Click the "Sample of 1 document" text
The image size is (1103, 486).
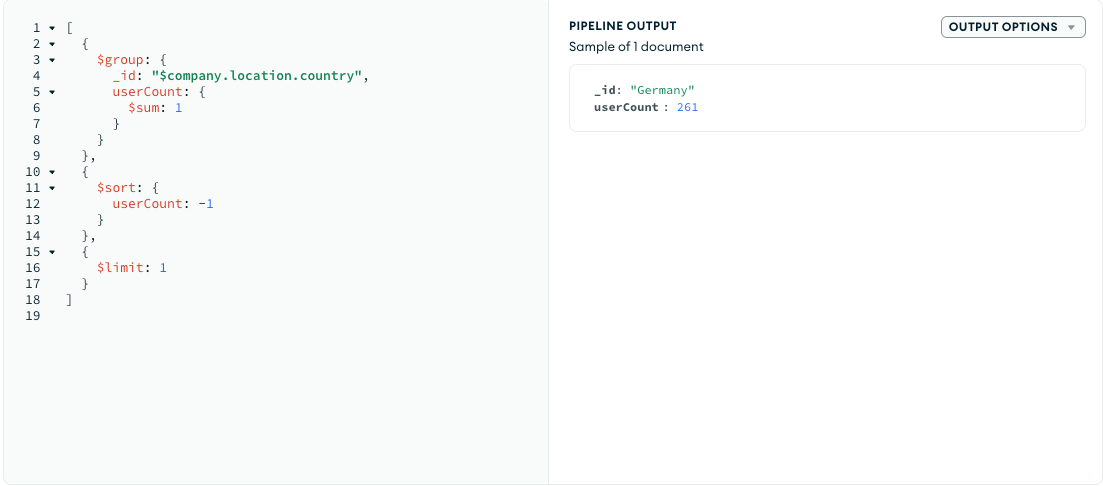[636, 47]
